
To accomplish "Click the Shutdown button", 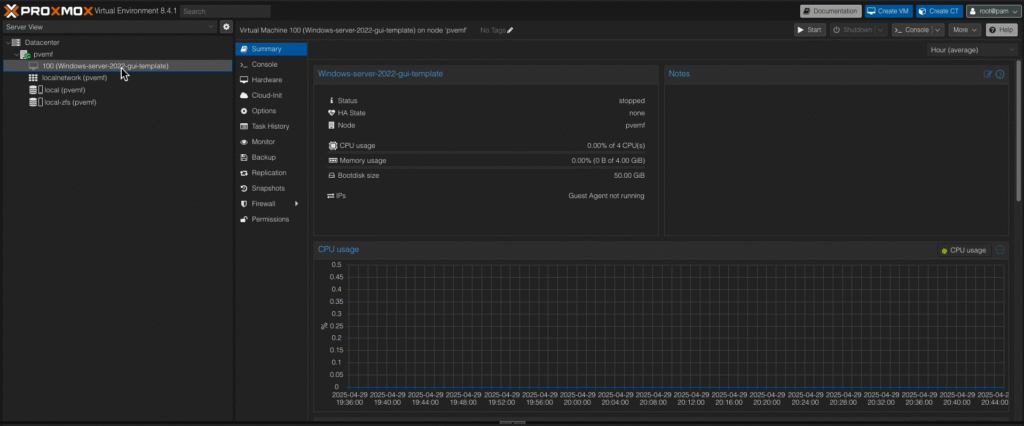I will tap(852, 30).
